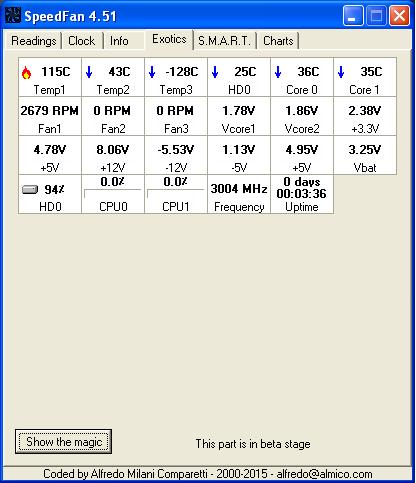Viewport: 416px width, 483px height.
Task: Open the Readings tab
Action: pos(34,41)
